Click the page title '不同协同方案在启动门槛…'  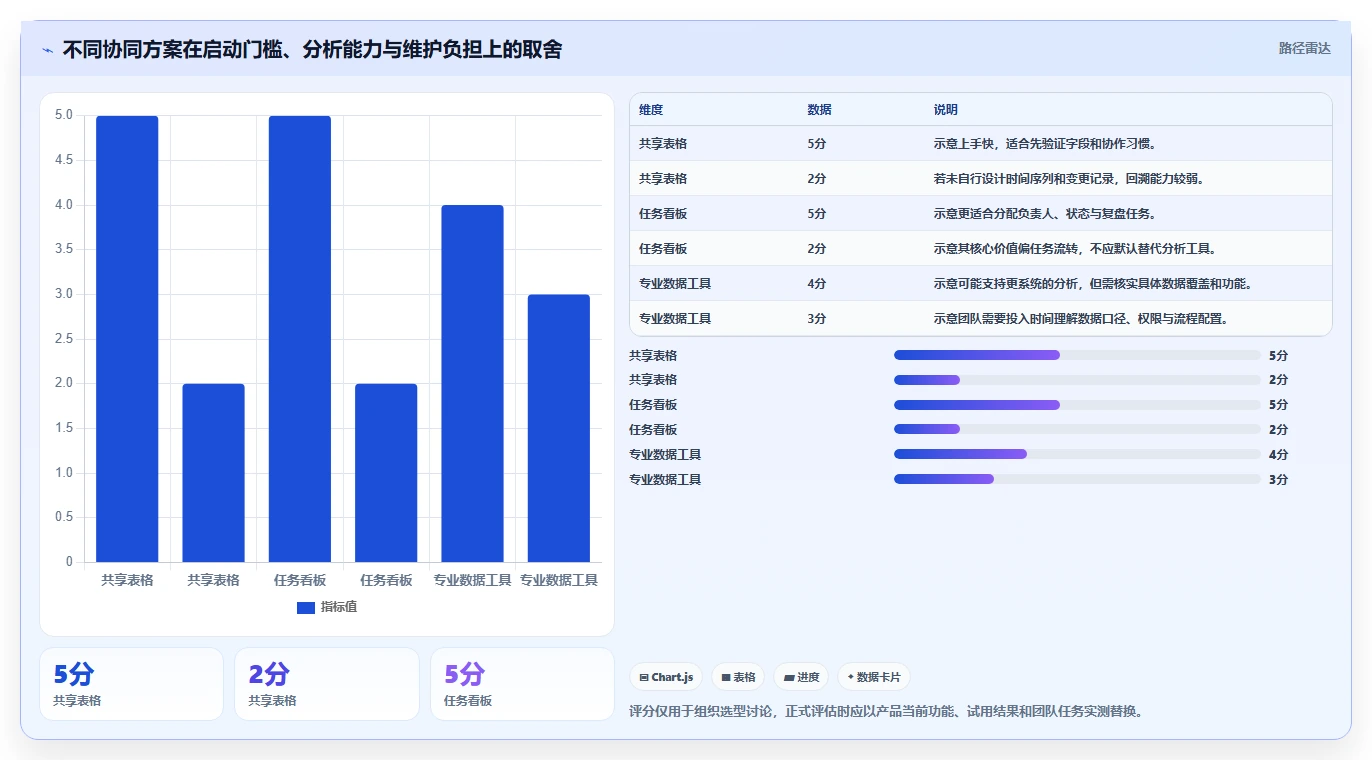pos(312,49)
